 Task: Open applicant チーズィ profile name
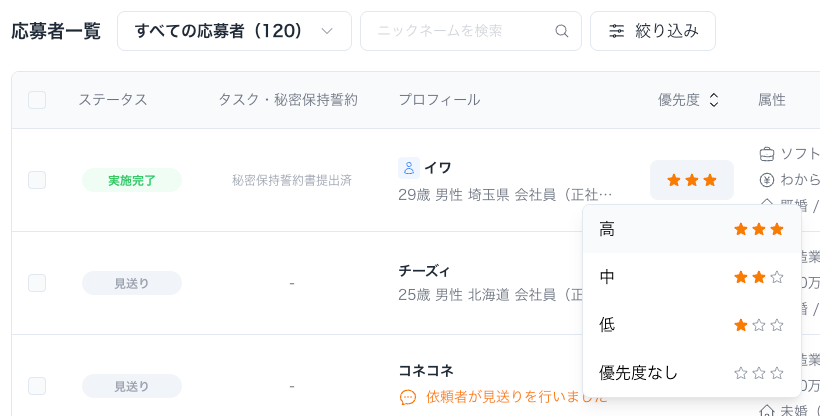(x=424, y=270)
